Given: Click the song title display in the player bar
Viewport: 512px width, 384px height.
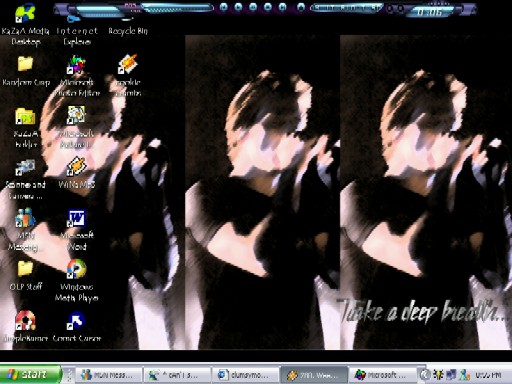Looking at the screenshot, I should click(x=347, y=8).
